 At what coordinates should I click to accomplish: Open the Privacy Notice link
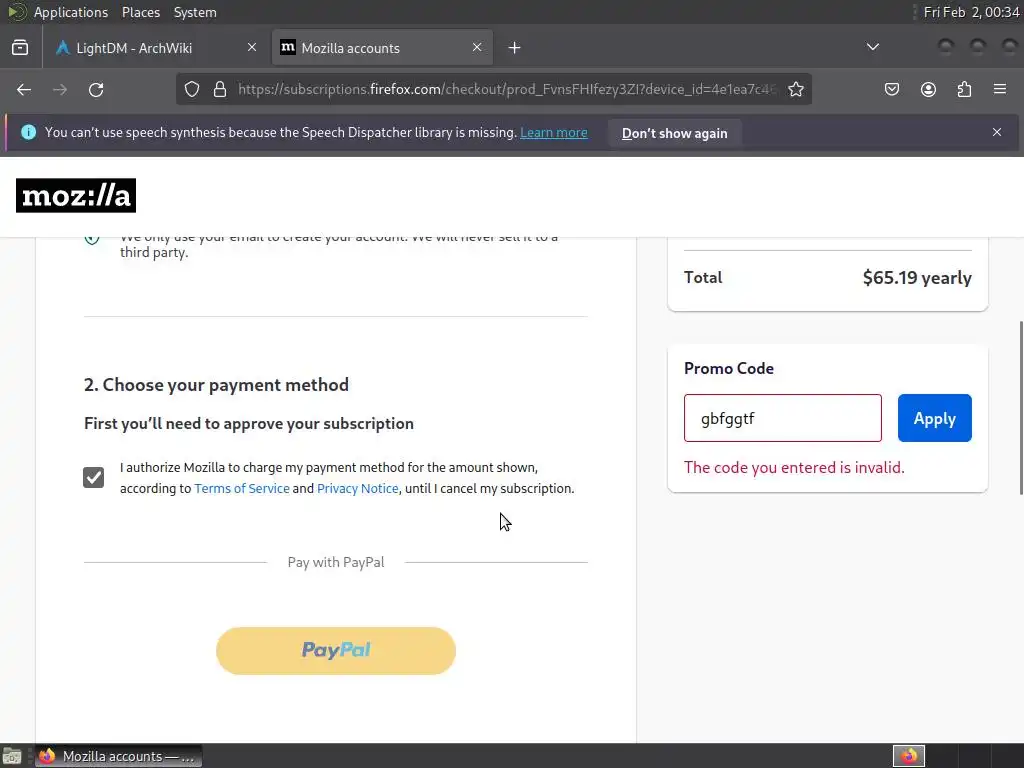(358, 489)
